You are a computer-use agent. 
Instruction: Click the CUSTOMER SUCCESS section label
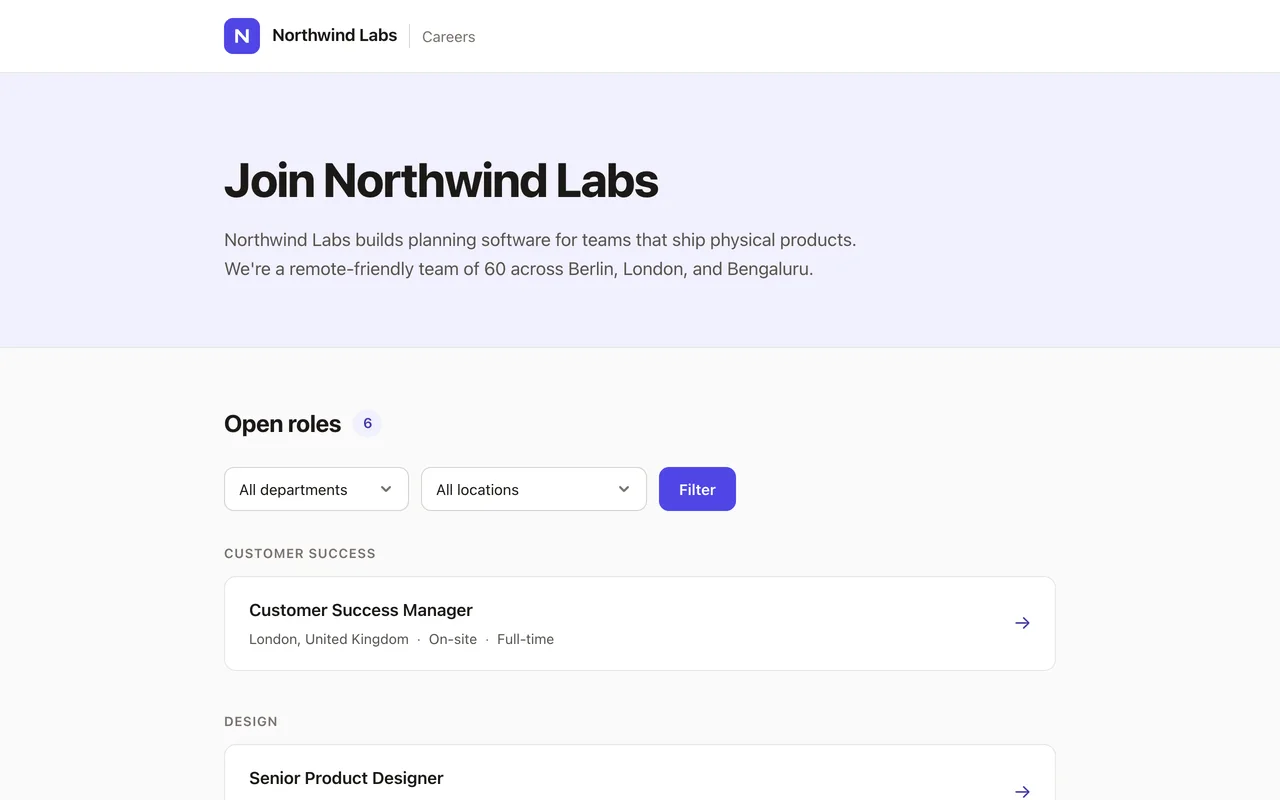(300, 553)
